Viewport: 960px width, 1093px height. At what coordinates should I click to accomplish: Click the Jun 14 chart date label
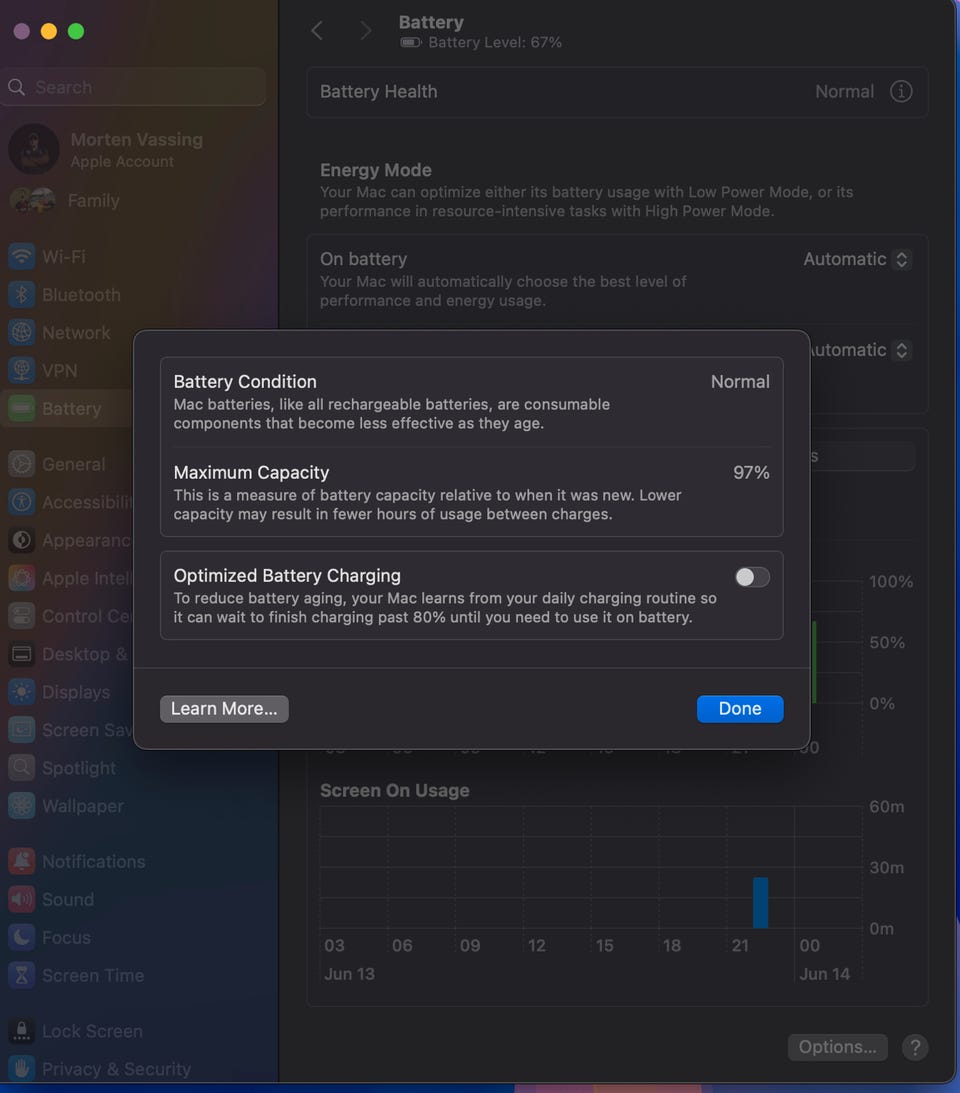[x=825, y=974]
